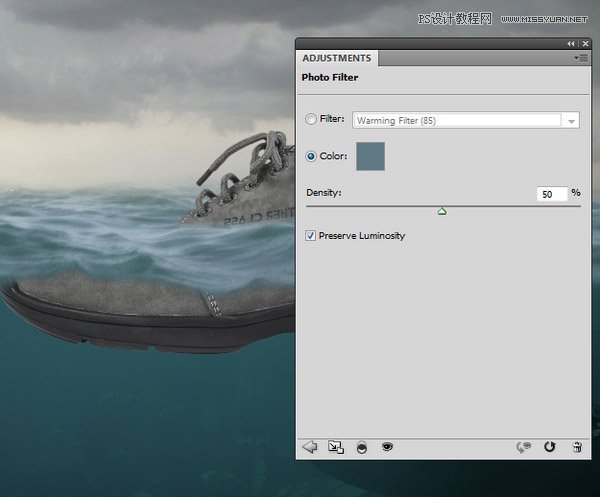
Task: Click the Filter dropdown arrow button
Action: (x=571, y=121)
